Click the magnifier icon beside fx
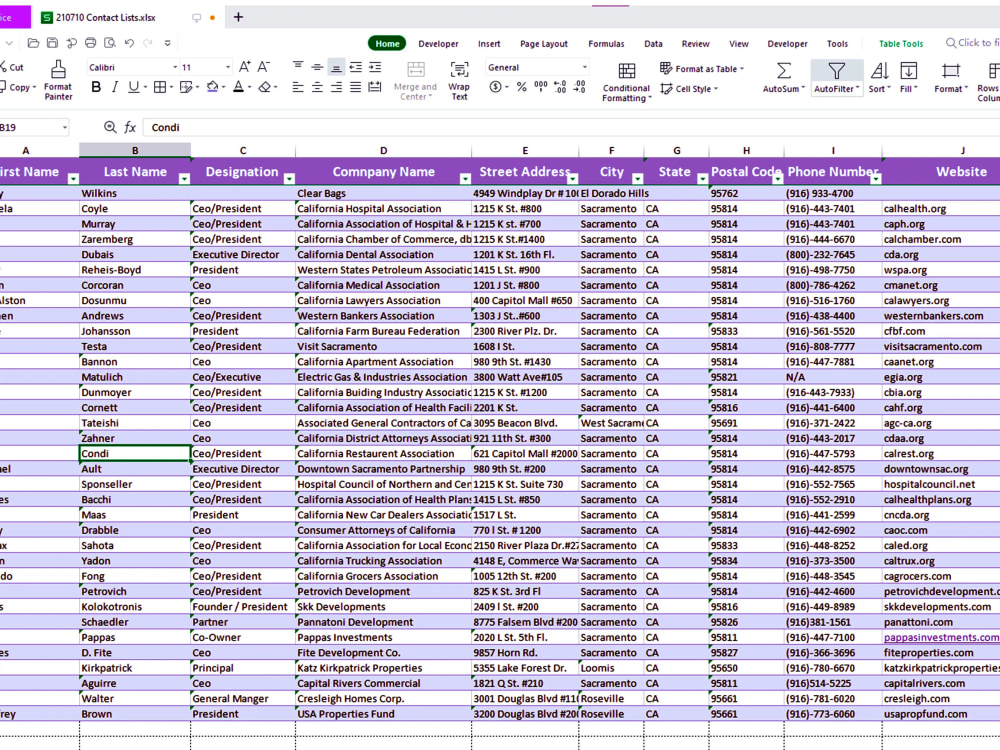1000x750 pixels. [x=110, y=127]
